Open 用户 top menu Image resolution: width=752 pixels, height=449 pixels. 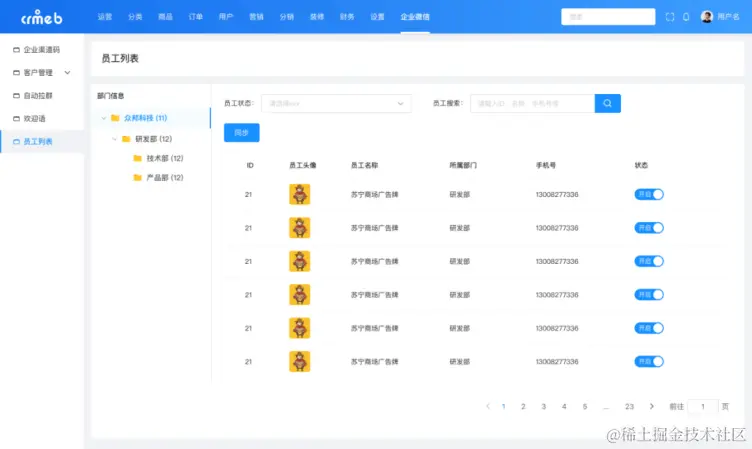[226, 17]
